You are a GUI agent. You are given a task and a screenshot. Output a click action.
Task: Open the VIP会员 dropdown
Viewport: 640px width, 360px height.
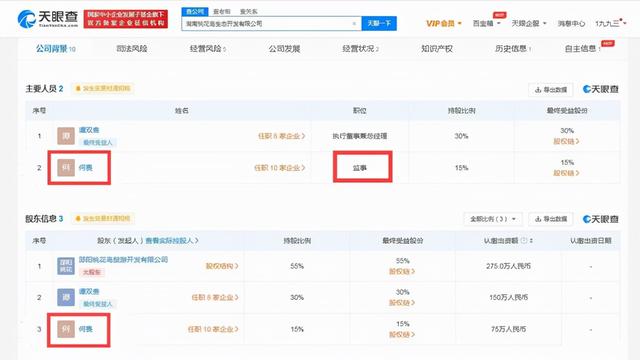(444, 23)
